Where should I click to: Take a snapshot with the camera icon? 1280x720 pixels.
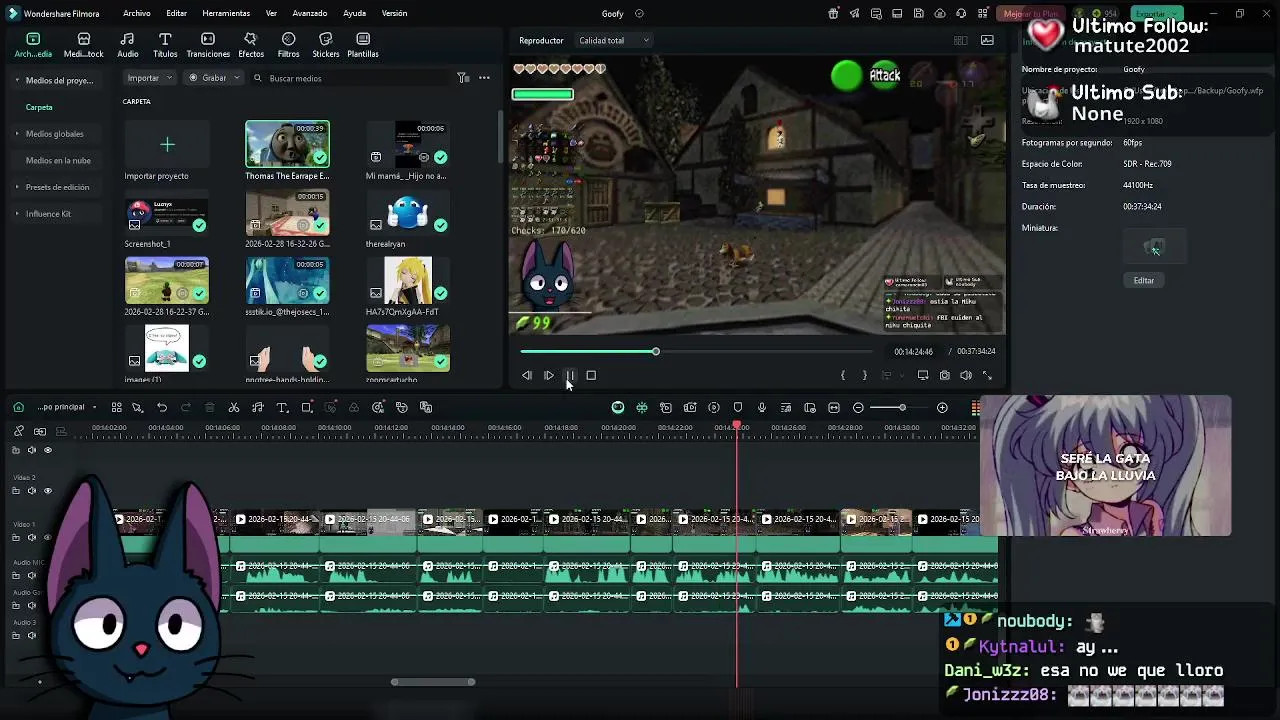(945, 375)
